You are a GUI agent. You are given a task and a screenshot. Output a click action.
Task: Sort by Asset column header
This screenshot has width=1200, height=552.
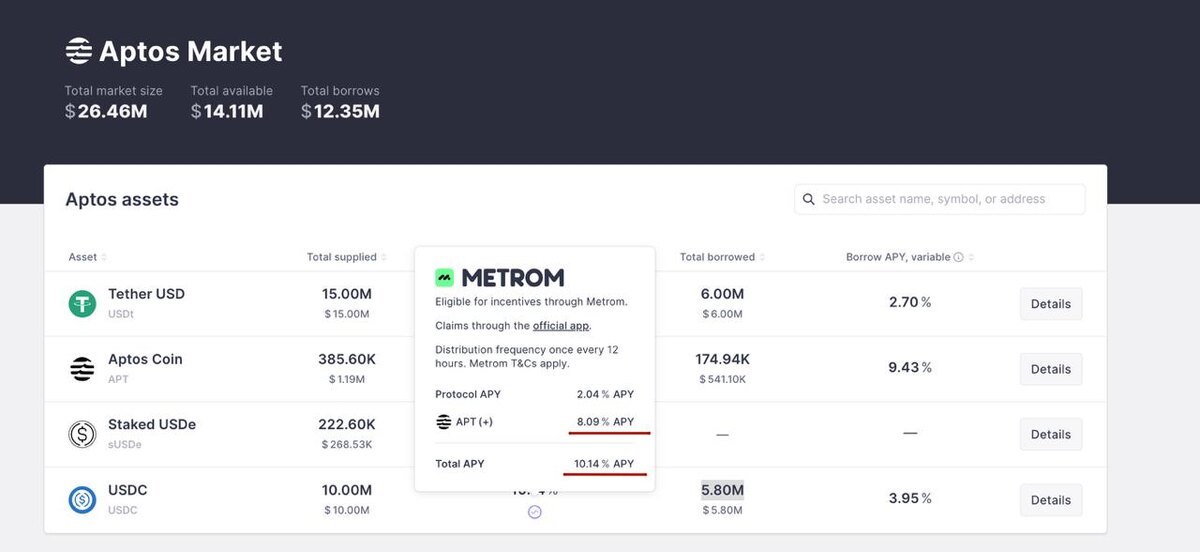(x=88, y=257)
